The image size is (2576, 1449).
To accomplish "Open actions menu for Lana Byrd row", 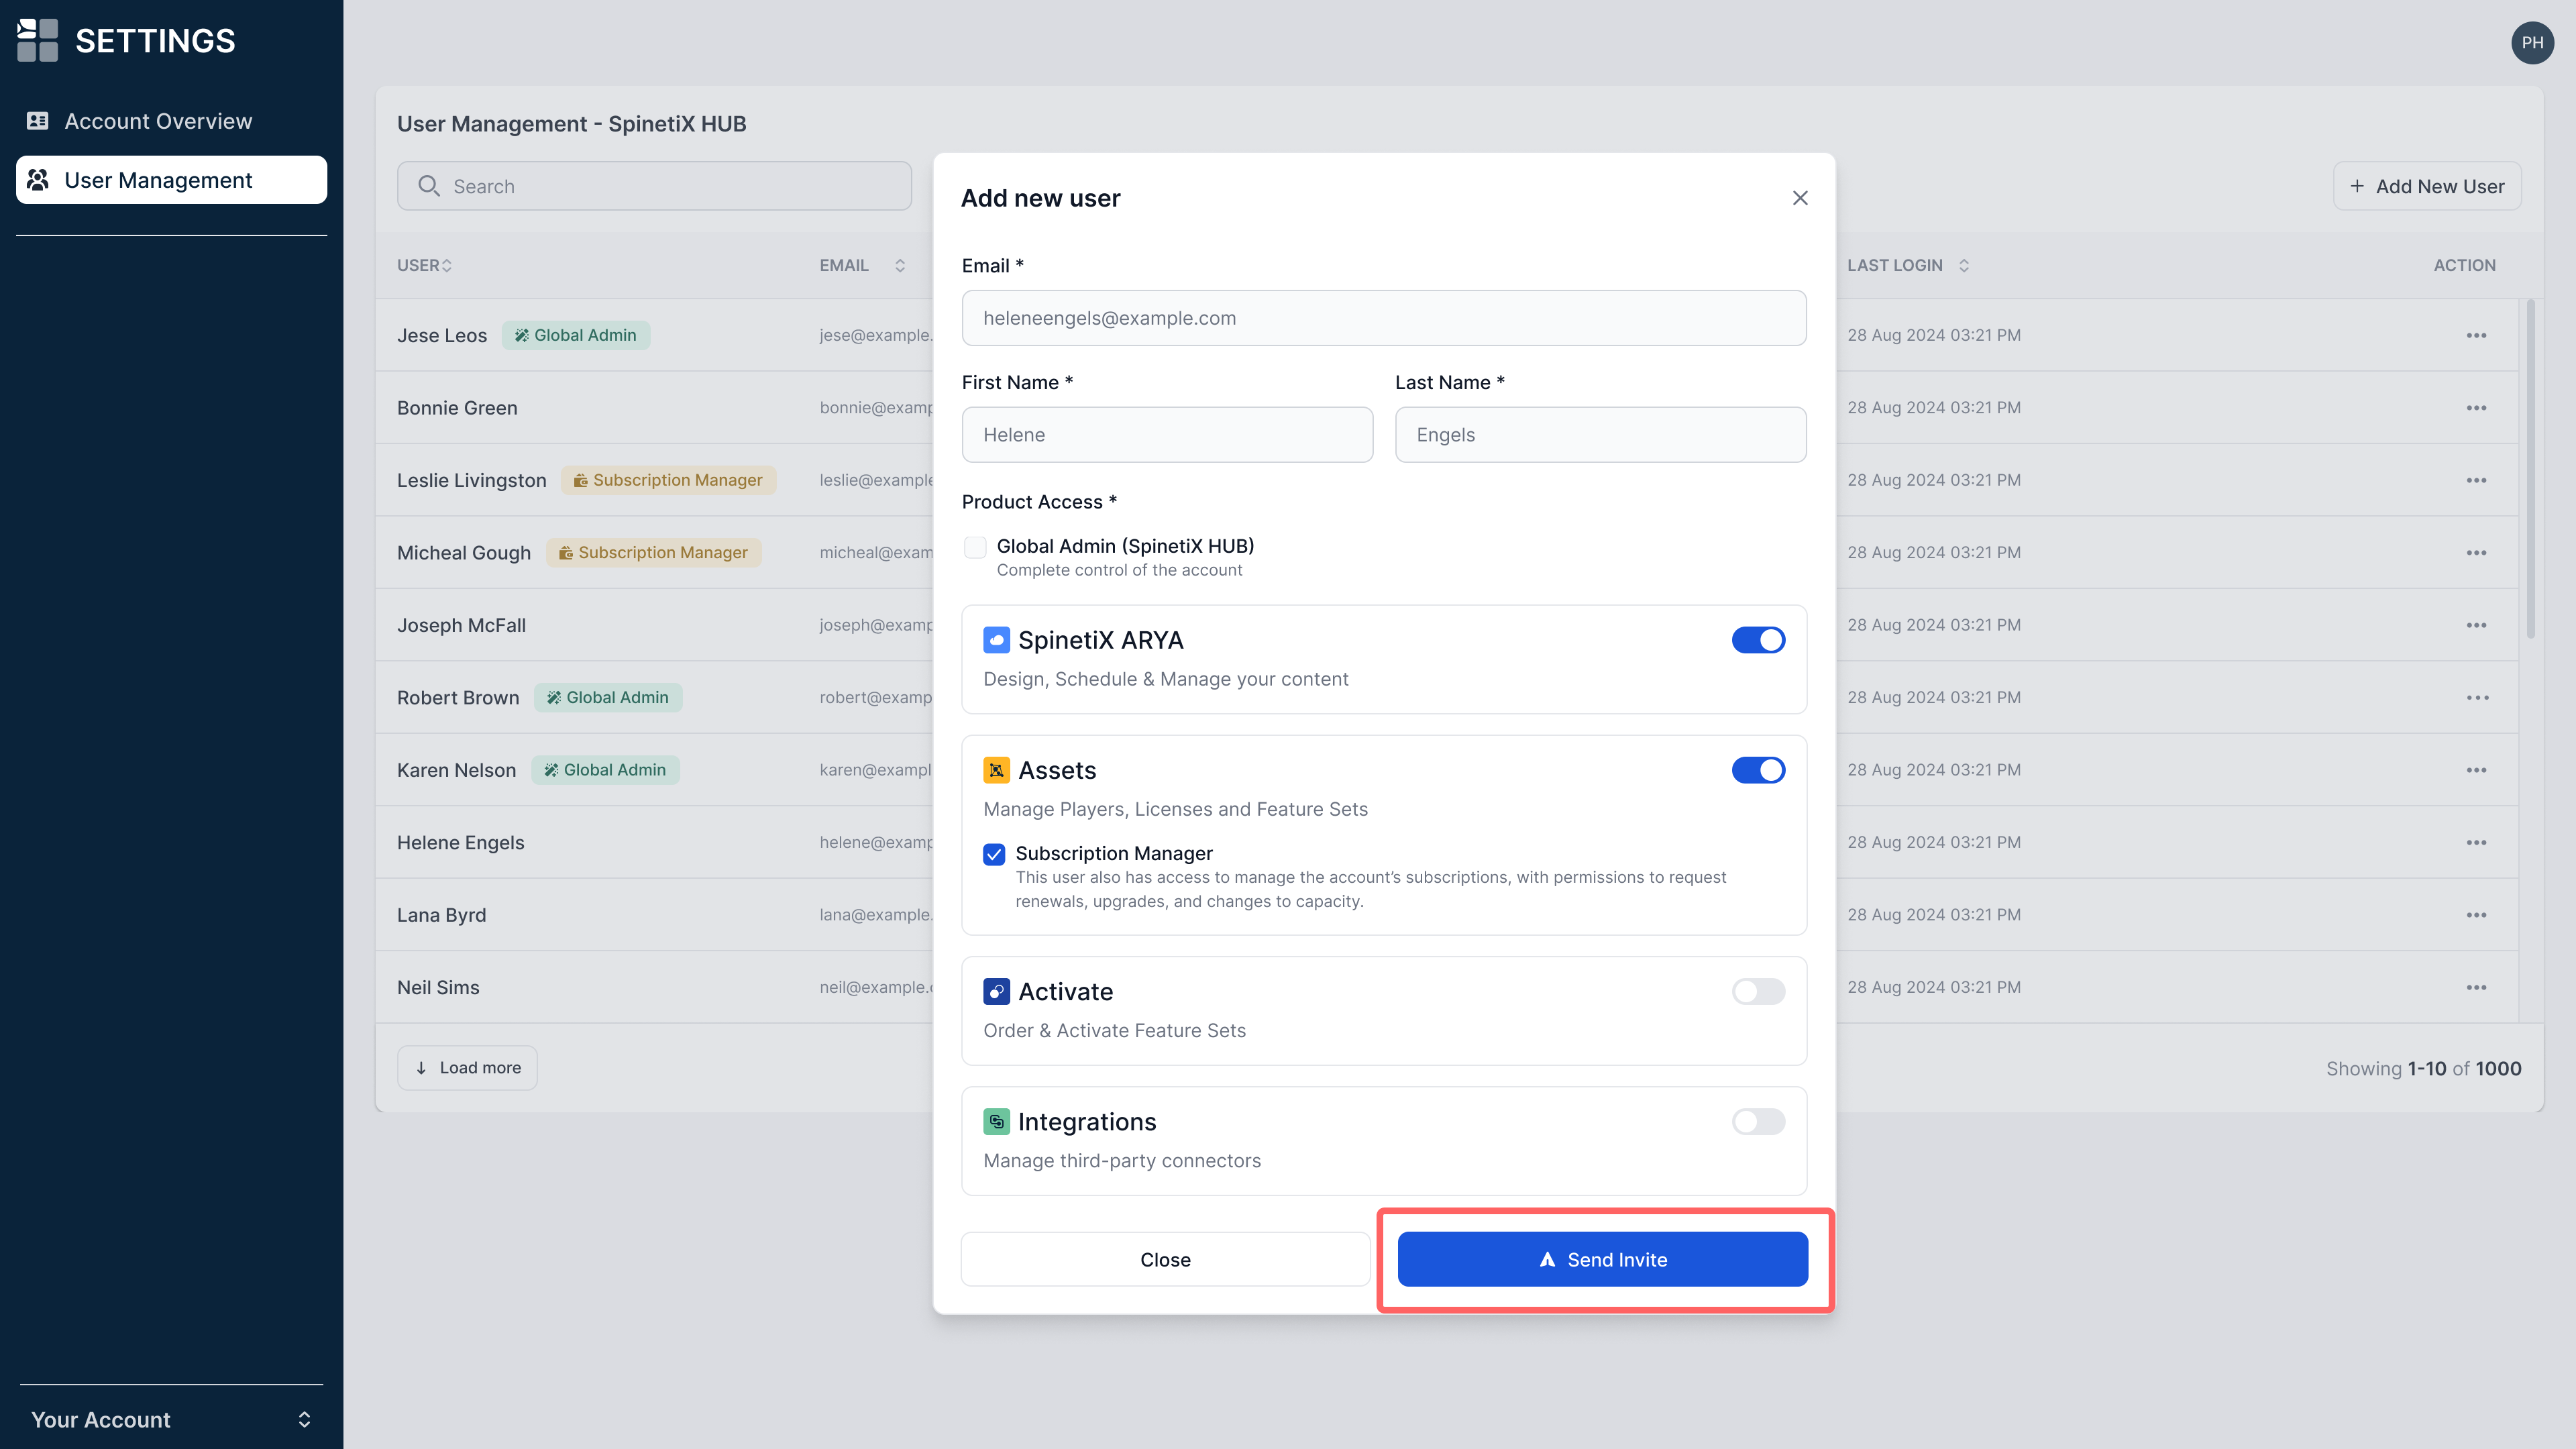I will pyautogui.click(x=2476, y=915).
